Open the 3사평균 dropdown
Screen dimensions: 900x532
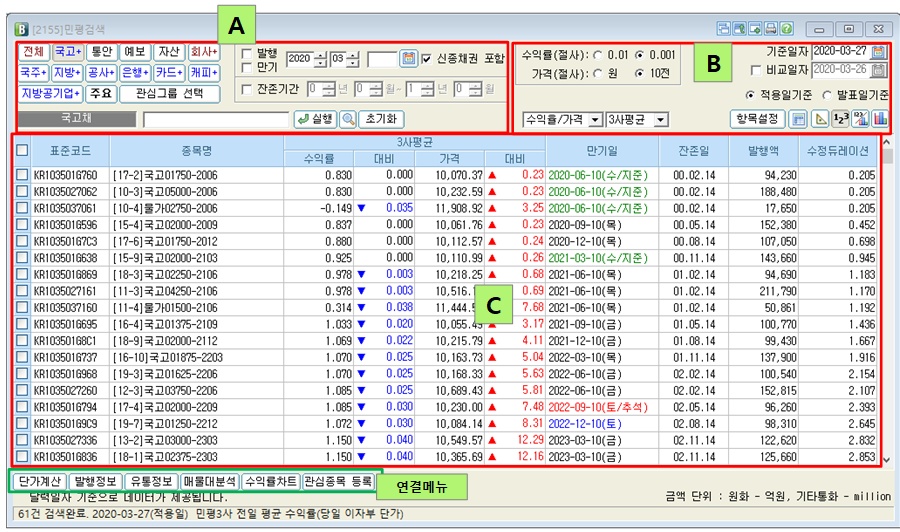tap(637, 119)
